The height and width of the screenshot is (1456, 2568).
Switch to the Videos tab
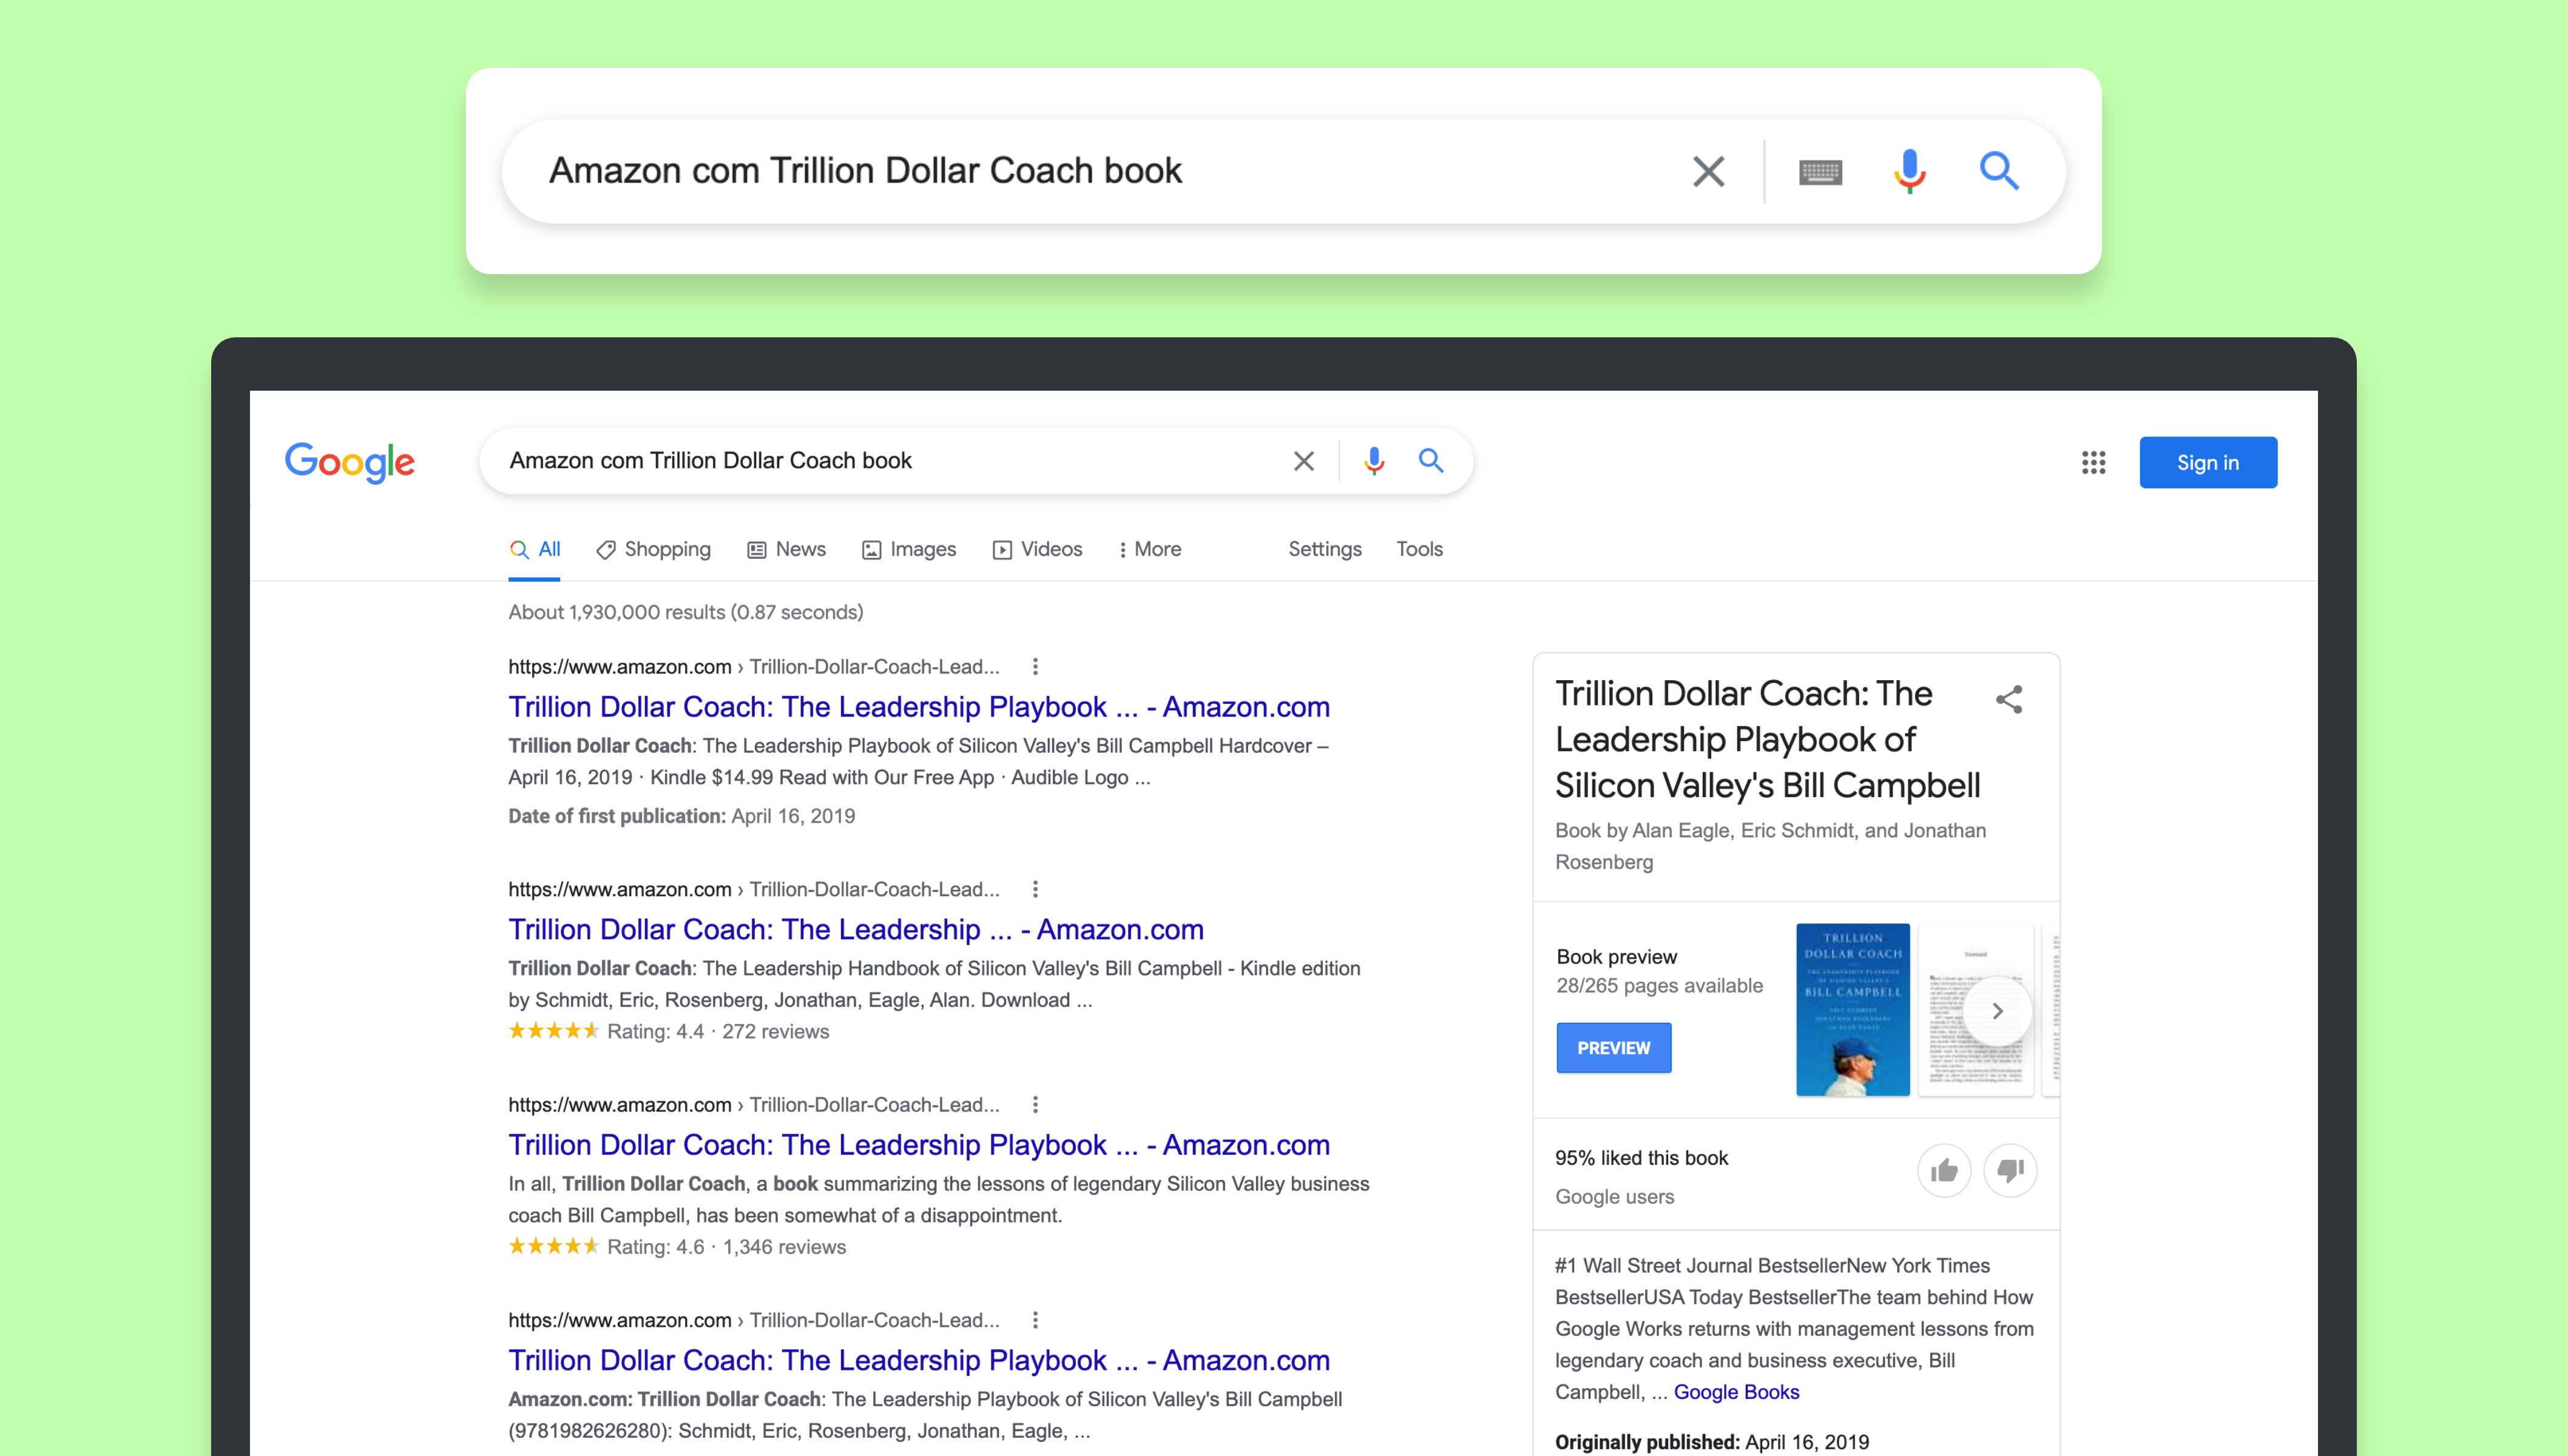point(1037,549)
